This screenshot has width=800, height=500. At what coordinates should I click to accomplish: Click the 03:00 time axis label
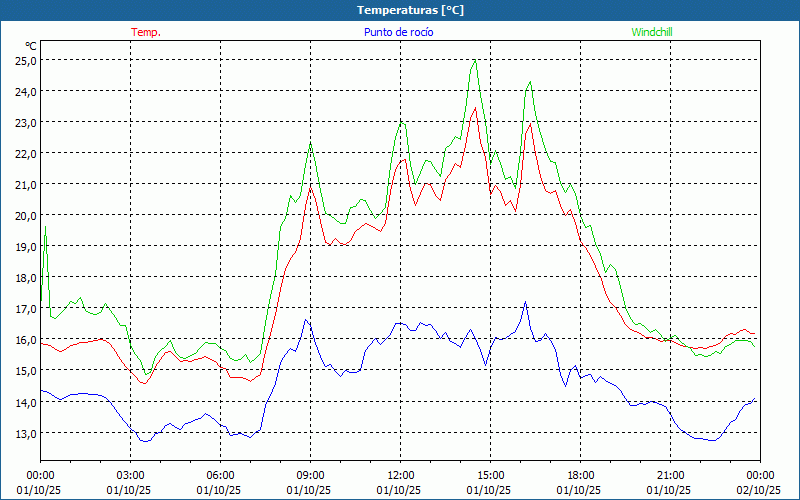[x=131, y=475]
